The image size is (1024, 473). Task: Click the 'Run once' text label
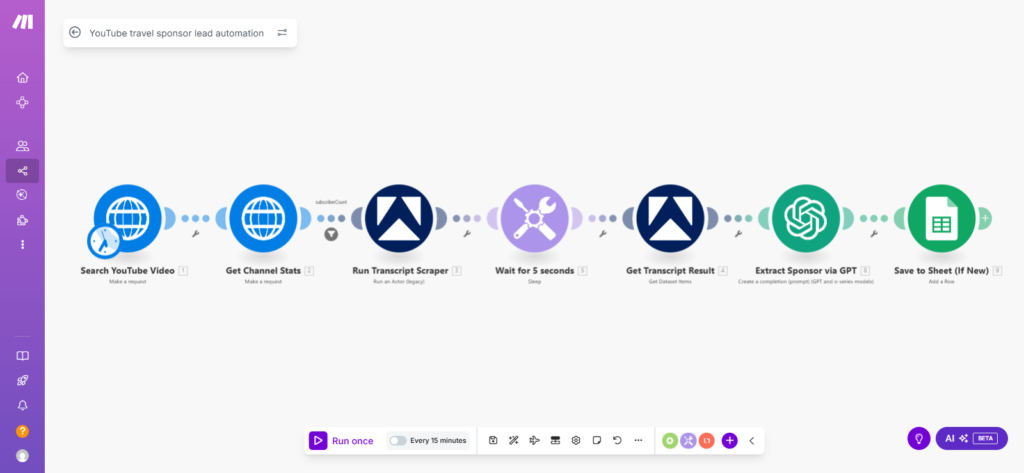pyautogui.click(x=353, y=441)
